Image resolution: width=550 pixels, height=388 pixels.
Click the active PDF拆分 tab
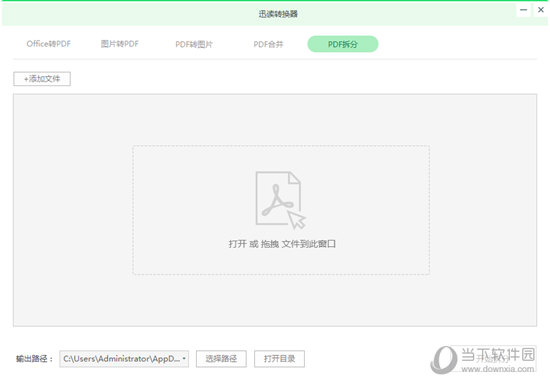[x=343, y=44]
